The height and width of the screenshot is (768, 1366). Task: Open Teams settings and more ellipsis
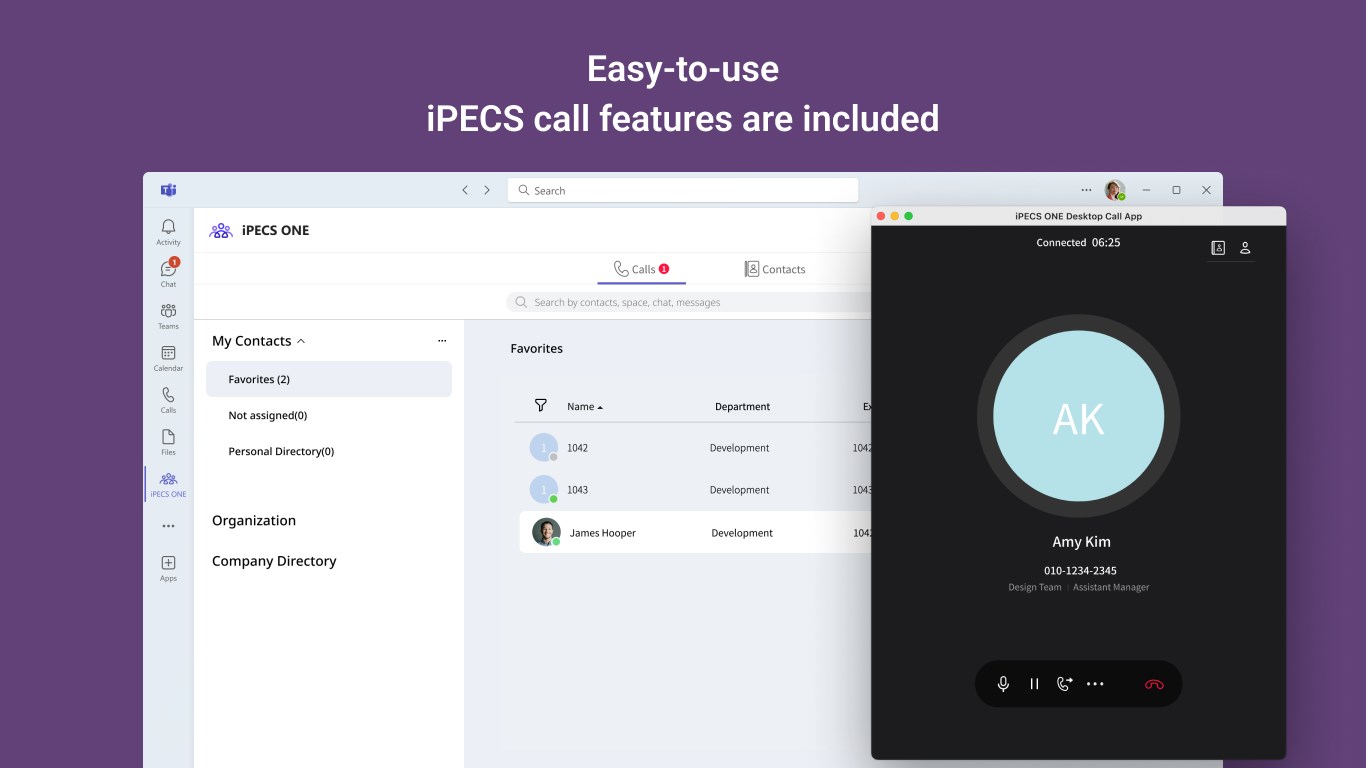(x=1086, y=190)
